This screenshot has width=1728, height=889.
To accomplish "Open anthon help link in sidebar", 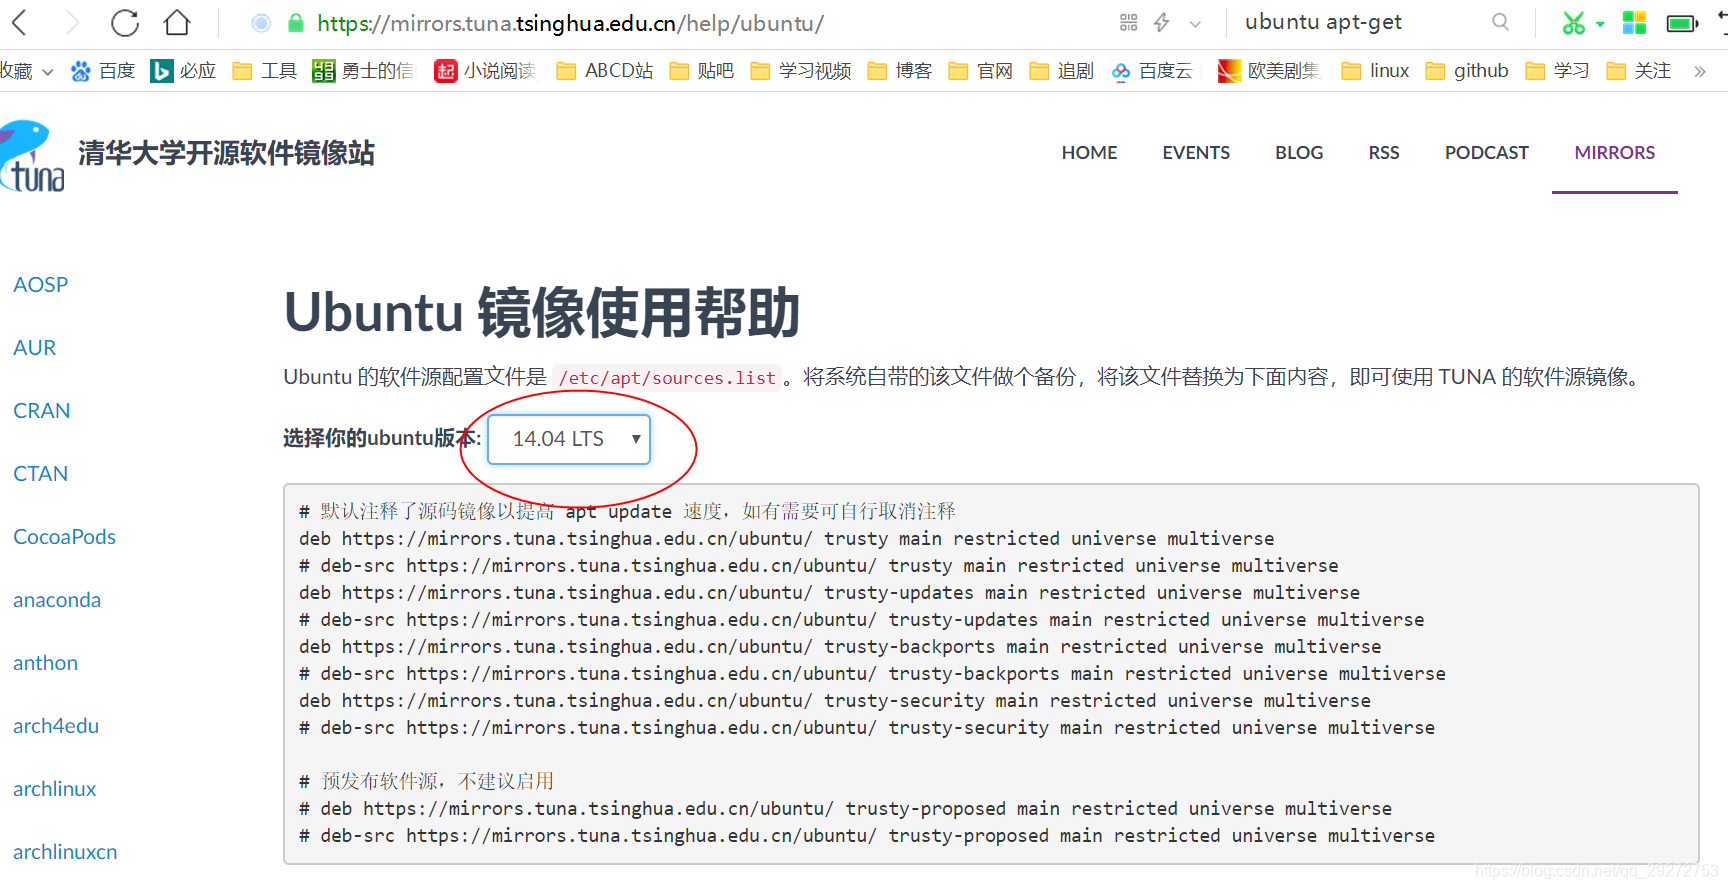I will coord(45,663).
